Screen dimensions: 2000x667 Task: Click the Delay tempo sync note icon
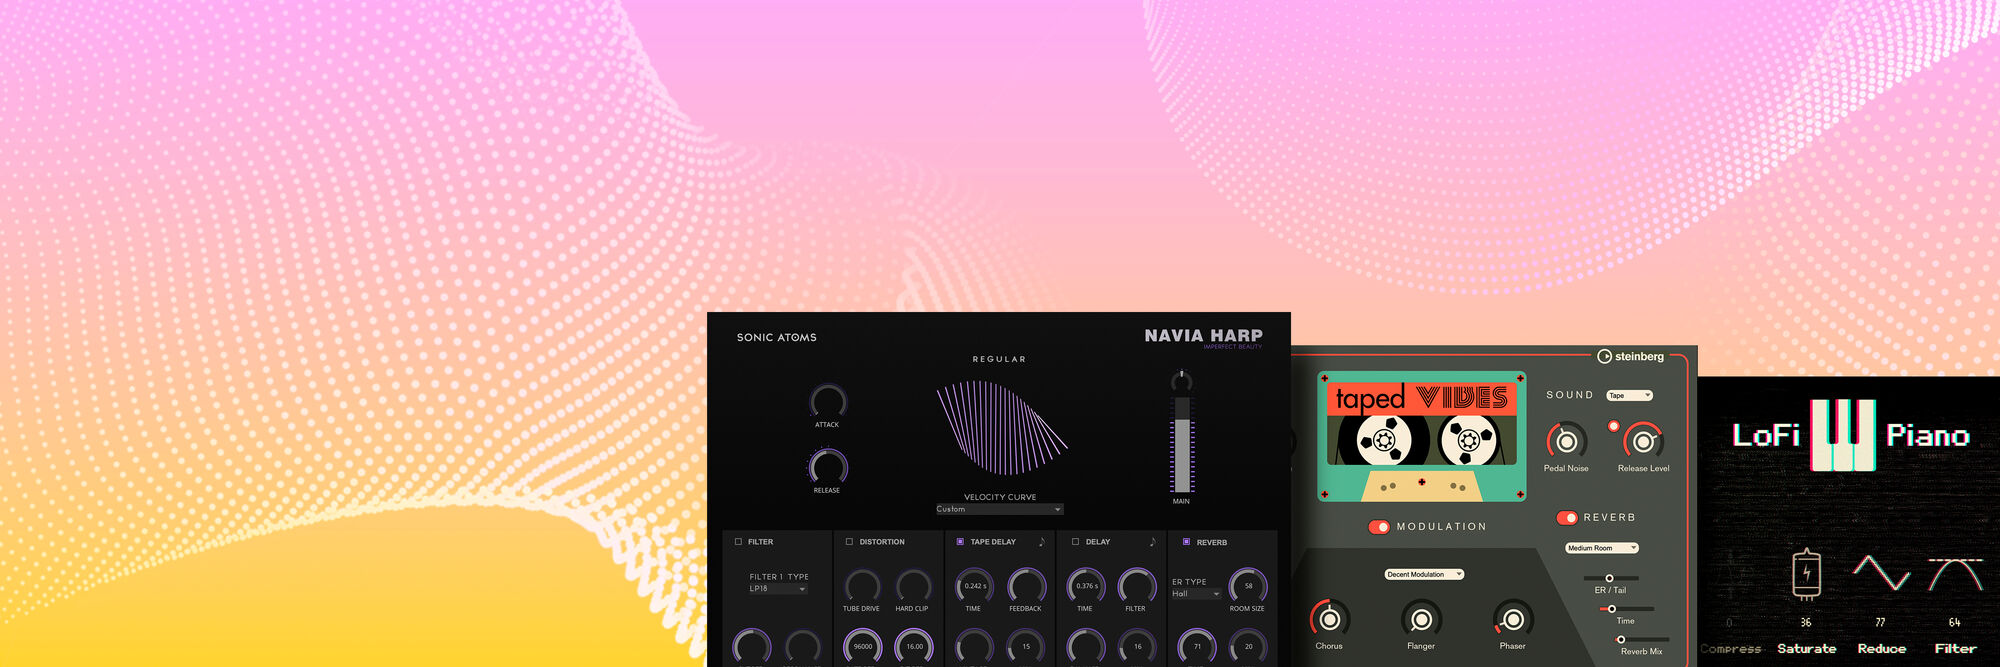click(1152, 542)
